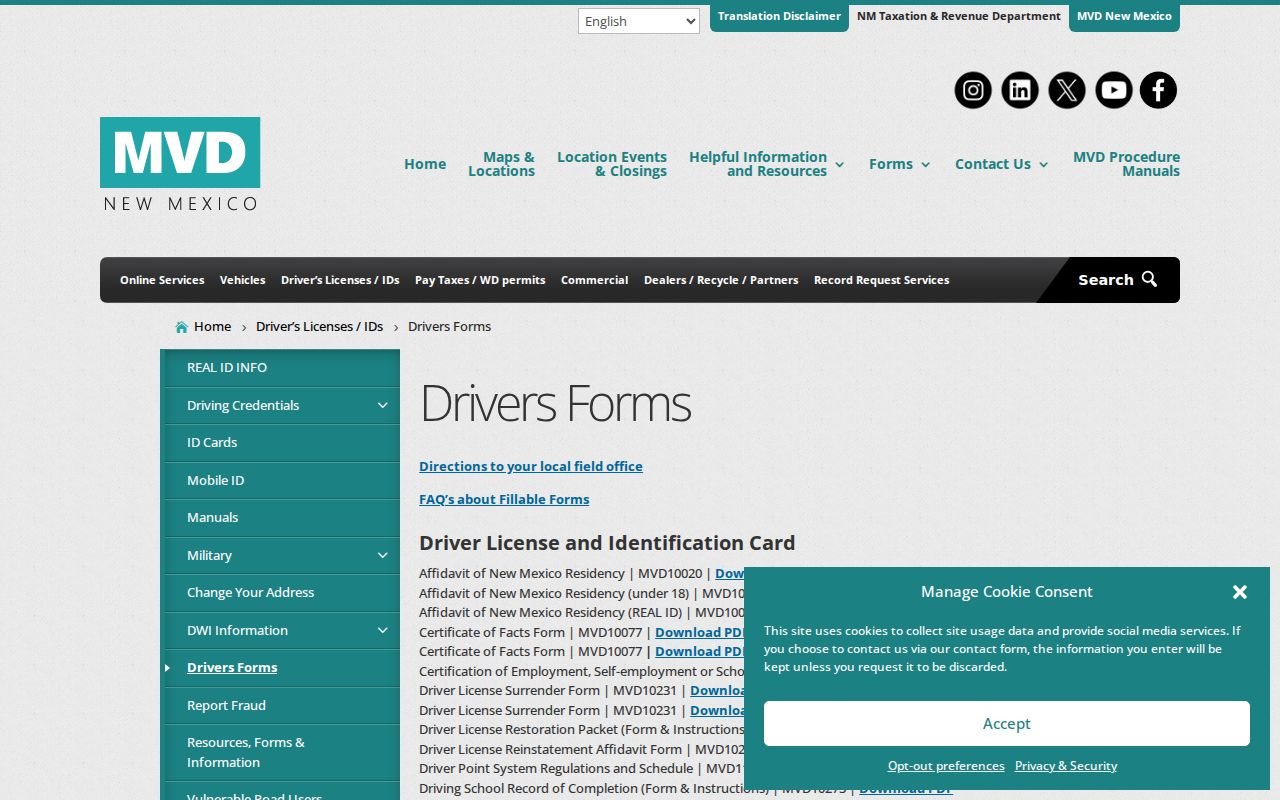Accept the cookie consent
The image size is (1280, 800).
tap(1007, 723)
